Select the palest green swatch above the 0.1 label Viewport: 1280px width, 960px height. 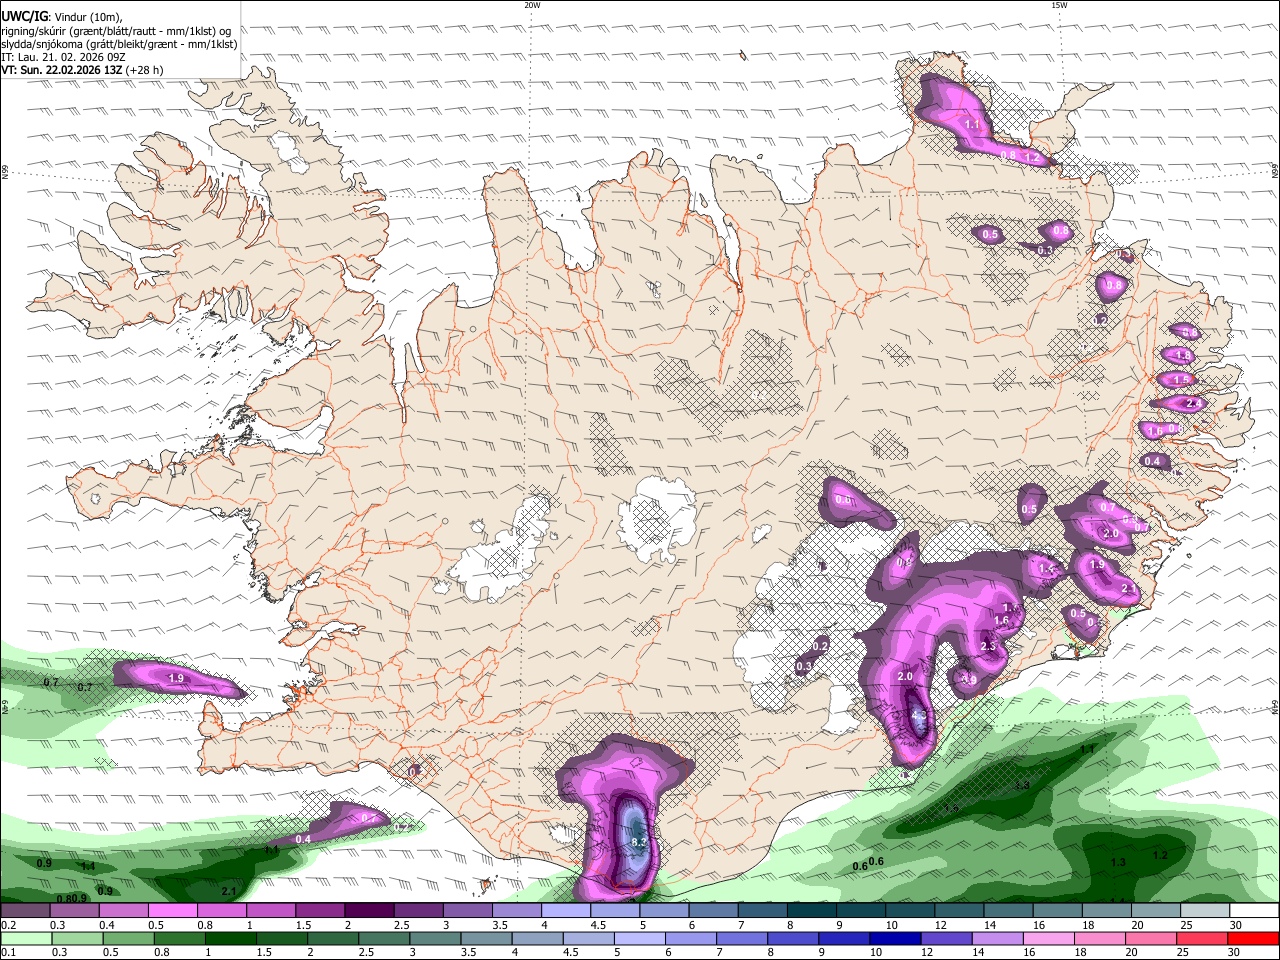point(26,939)
